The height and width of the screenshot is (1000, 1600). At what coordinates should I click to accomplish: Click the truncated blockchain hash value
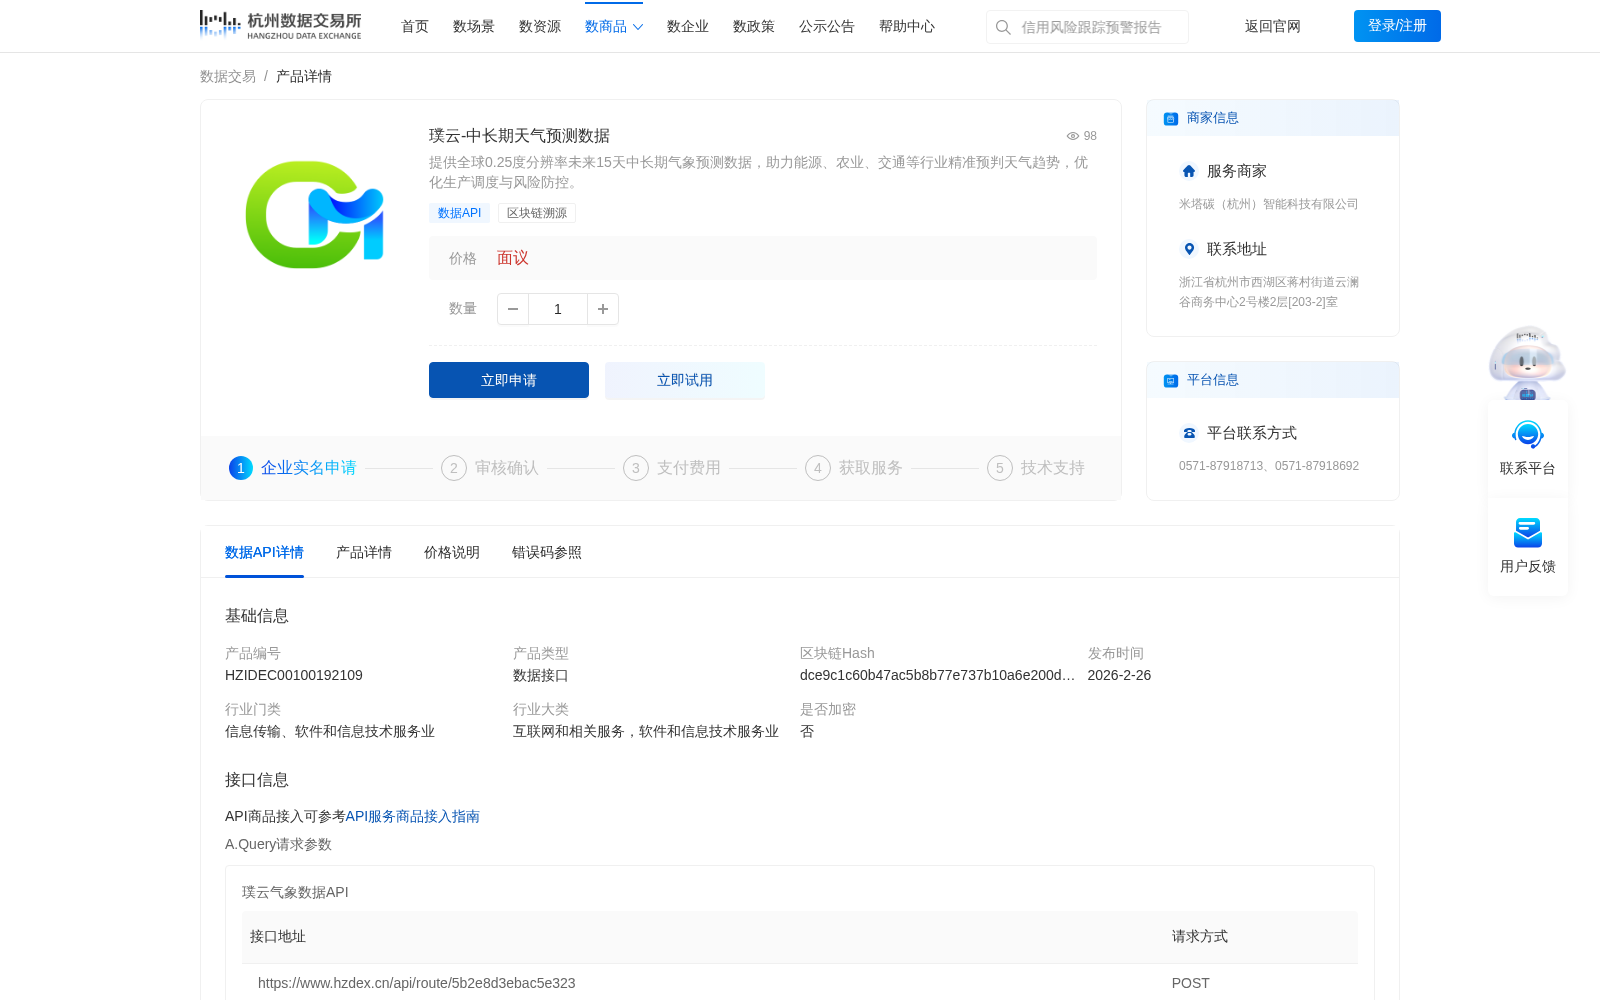pos(937,675)
